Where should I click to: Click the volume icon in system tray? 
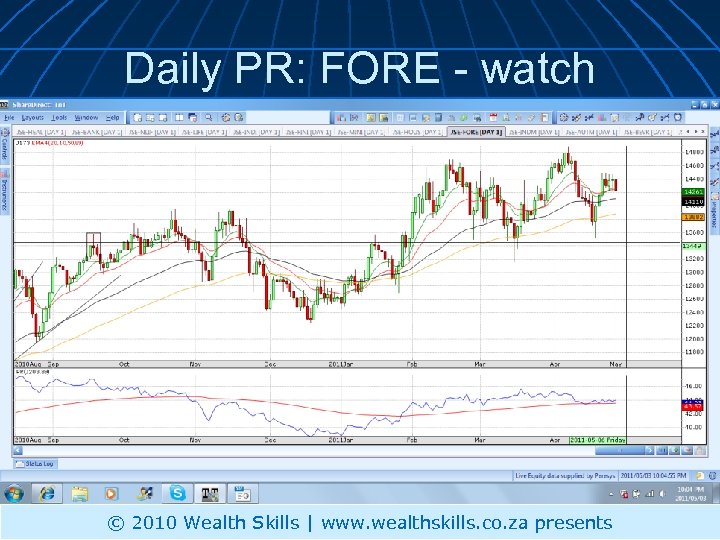tap(662, 494)
